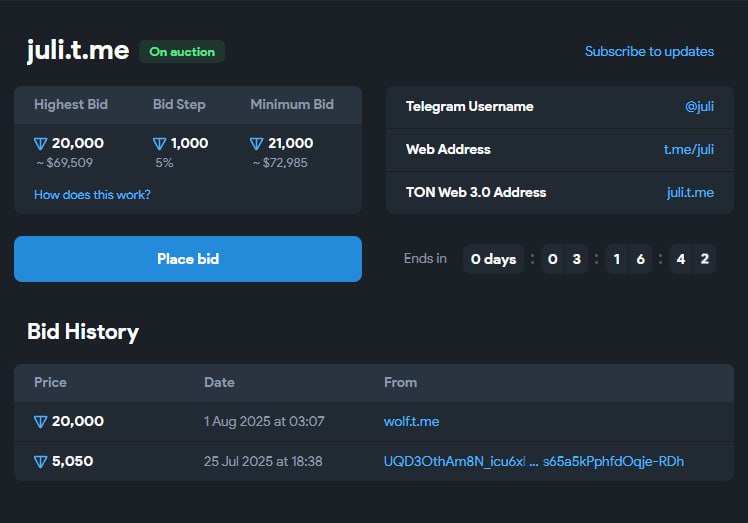Click the Minimum Bid column header
This screenshot has width=748, height=523.
pos(292,105)
